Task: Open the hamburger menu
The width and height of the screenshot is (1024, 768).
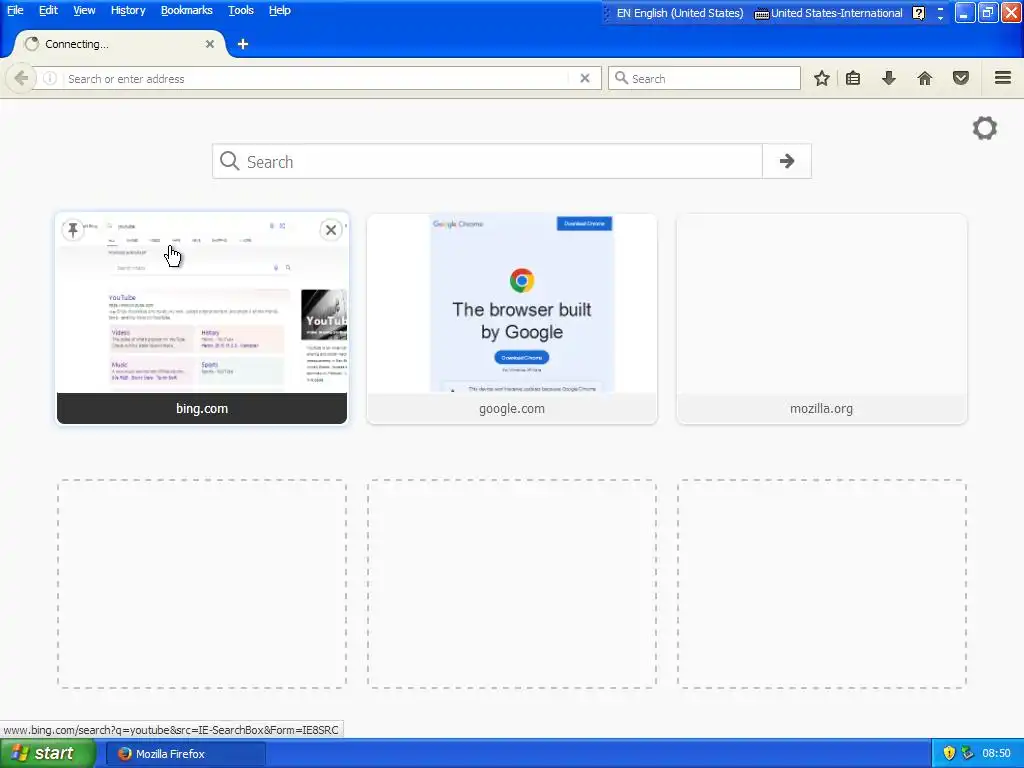Action: tap(1003, 78)
